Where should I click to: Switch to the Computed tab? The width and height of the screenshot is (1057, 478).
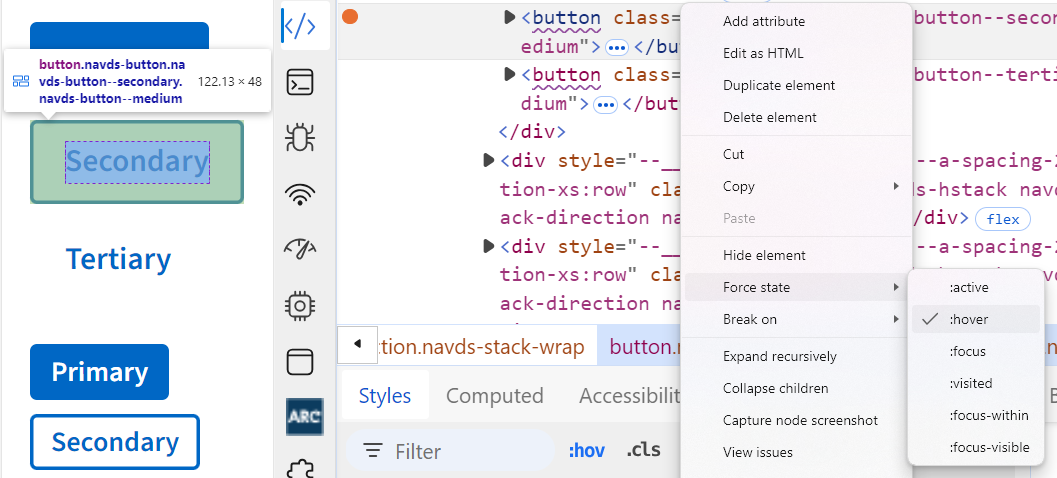(495, 395)
